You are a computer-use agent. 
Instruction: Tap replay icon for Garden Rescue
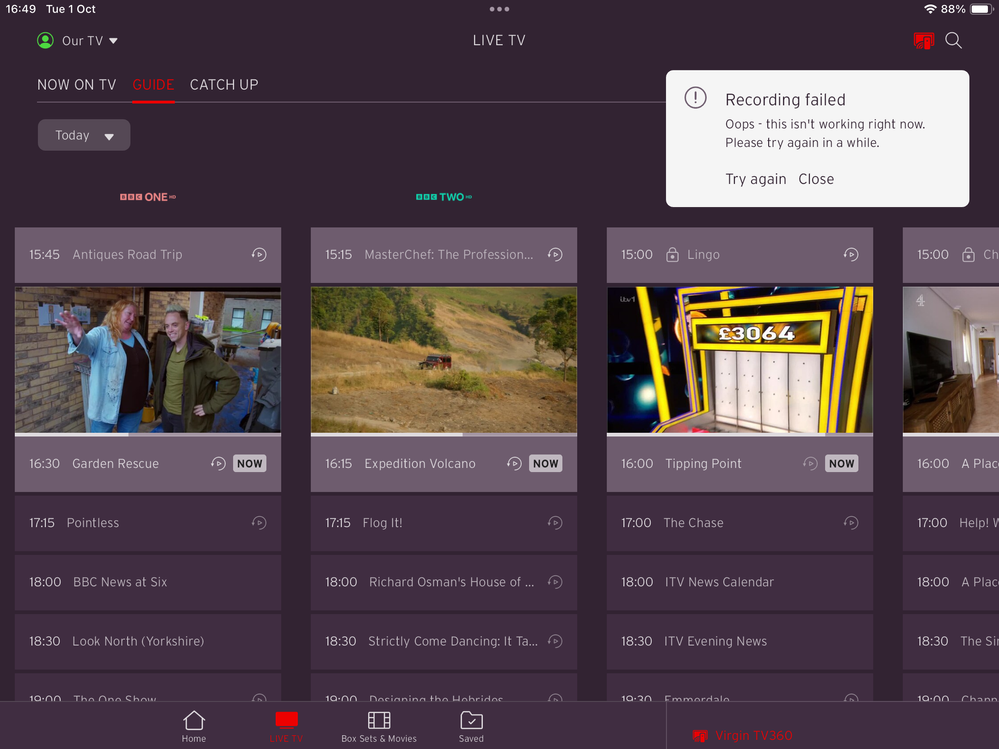(x=218, y=464)
